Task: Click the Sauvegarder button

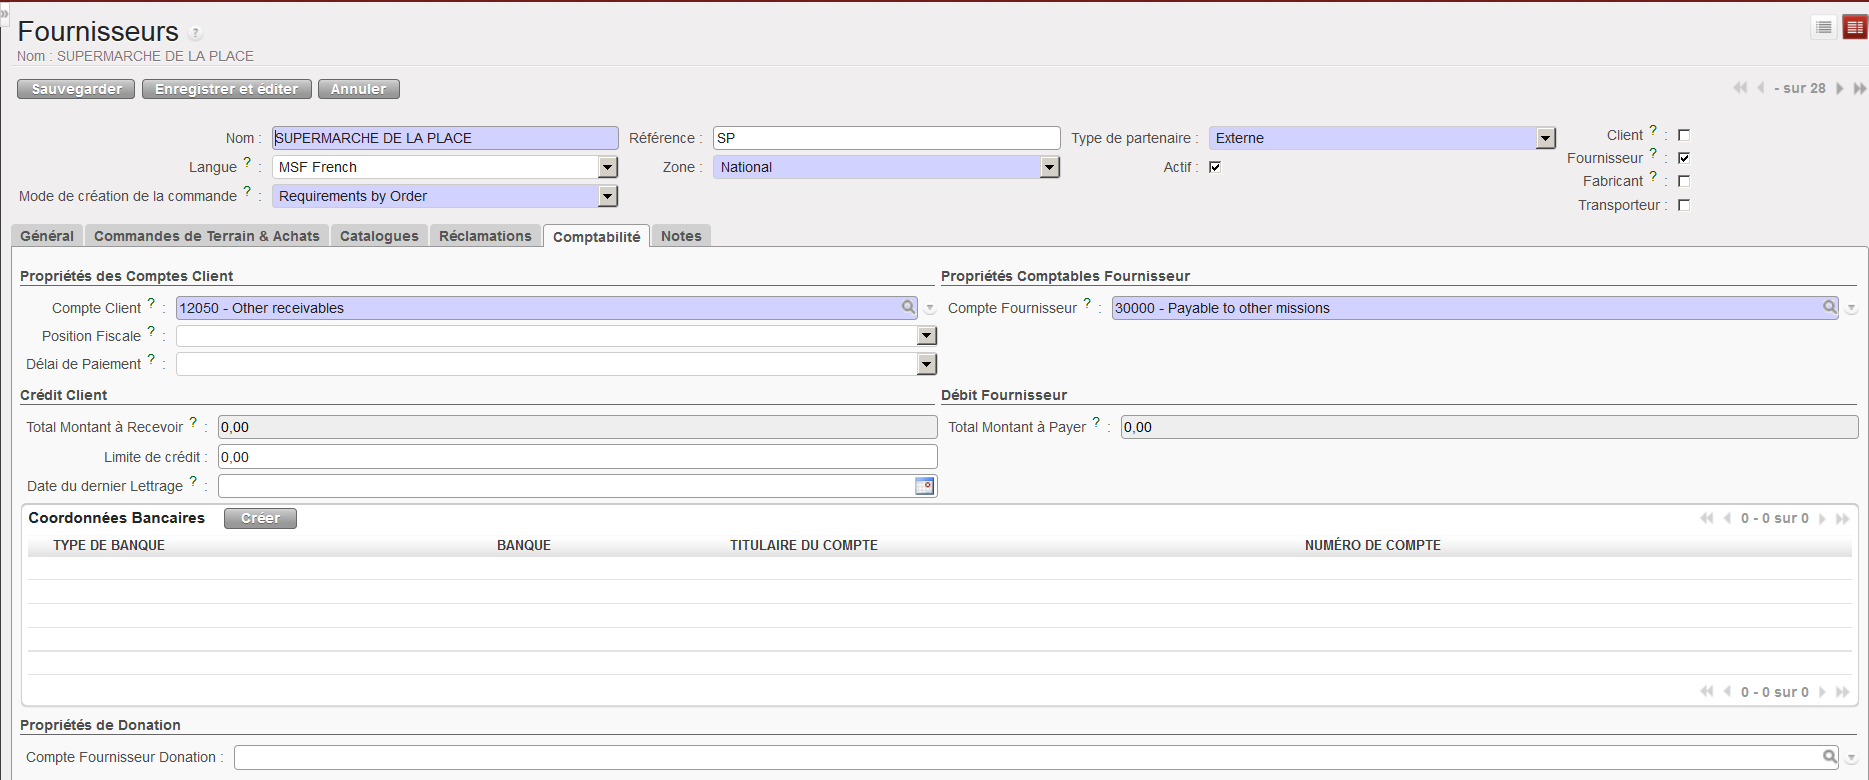Action: (77, 89)
